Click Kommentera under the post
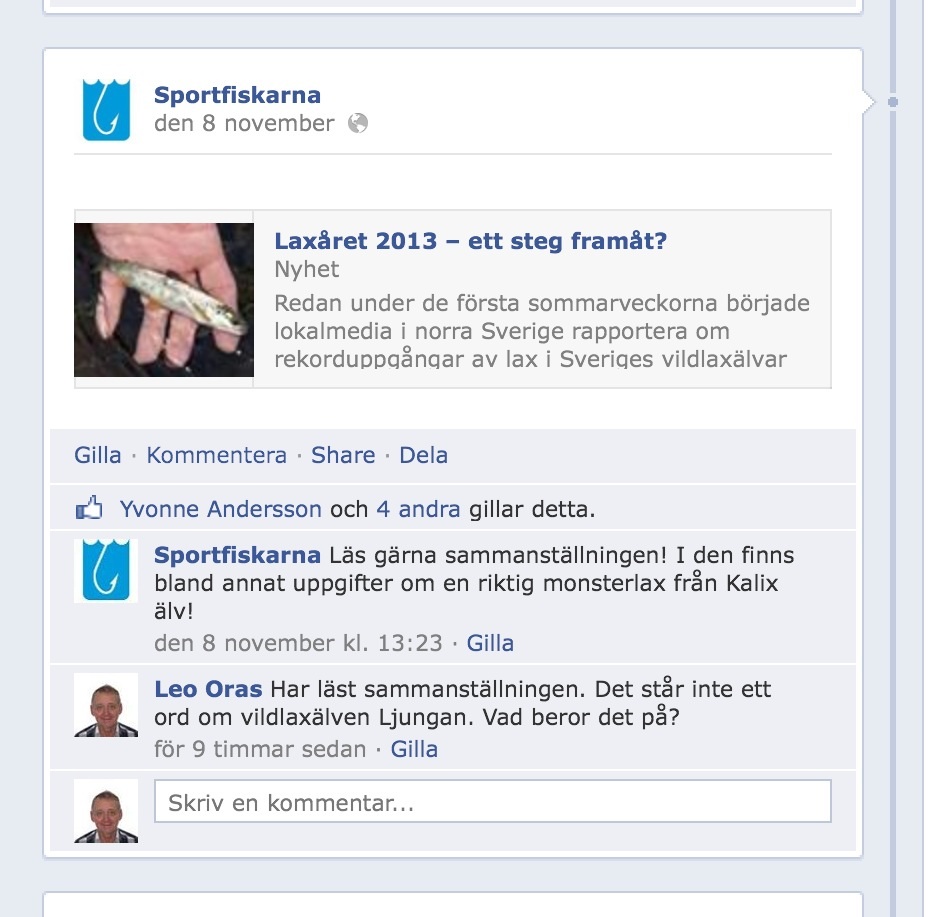Screen dimensions: 928x917 (x=217, y=455)
